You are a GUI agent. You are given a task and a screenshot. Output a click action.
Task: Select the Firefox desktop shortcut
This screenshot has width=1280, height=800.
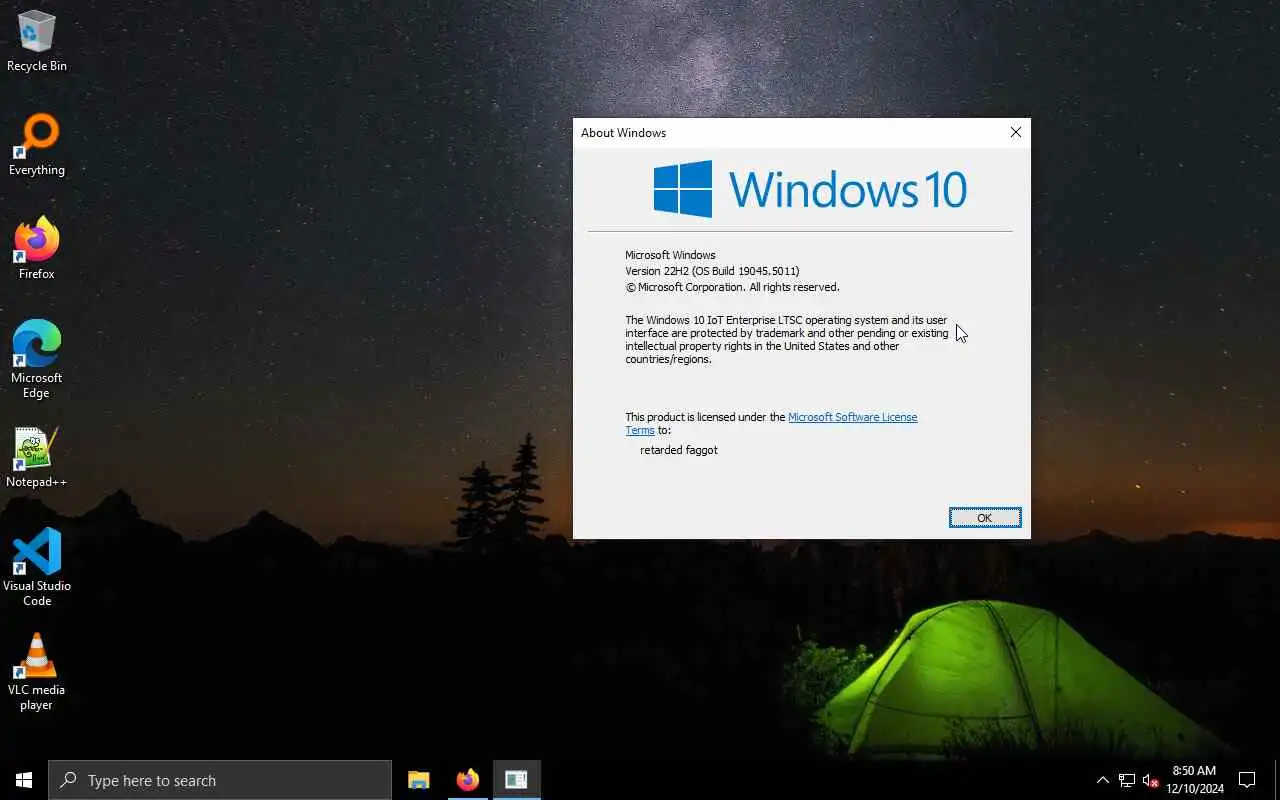click(37, 249)
